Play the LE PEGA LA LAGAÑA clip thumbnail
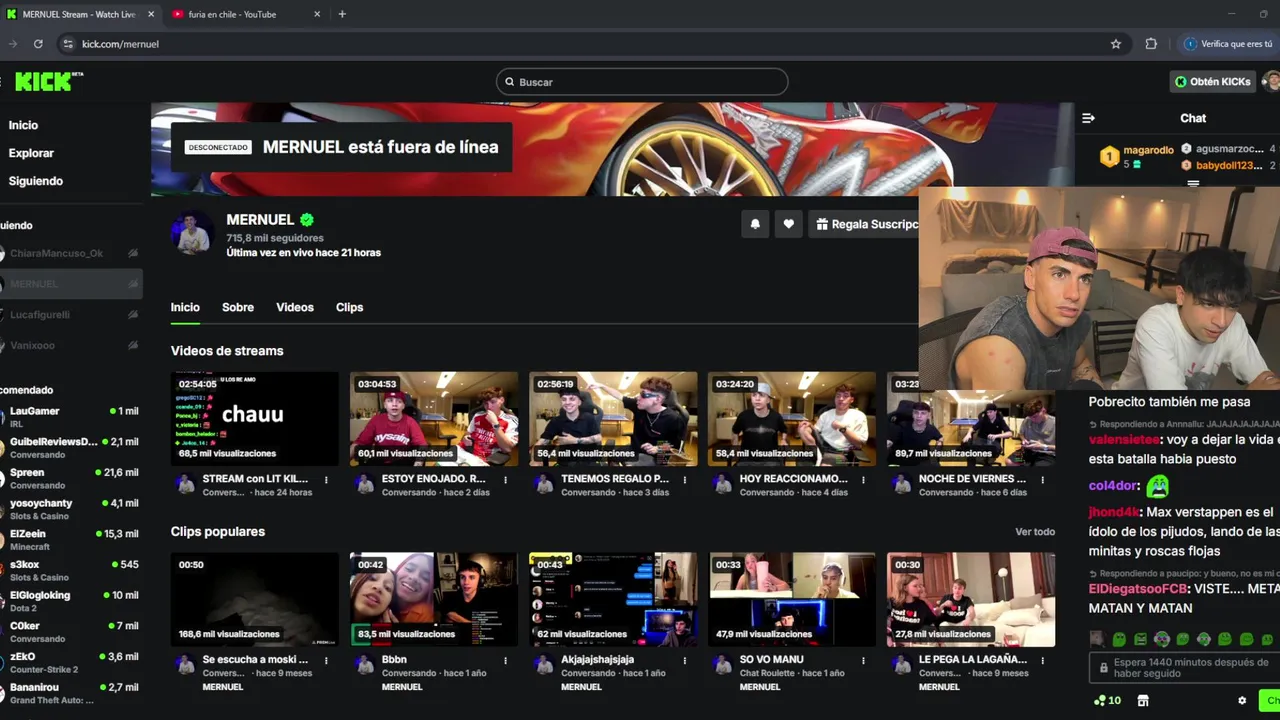 click(971, 599)
